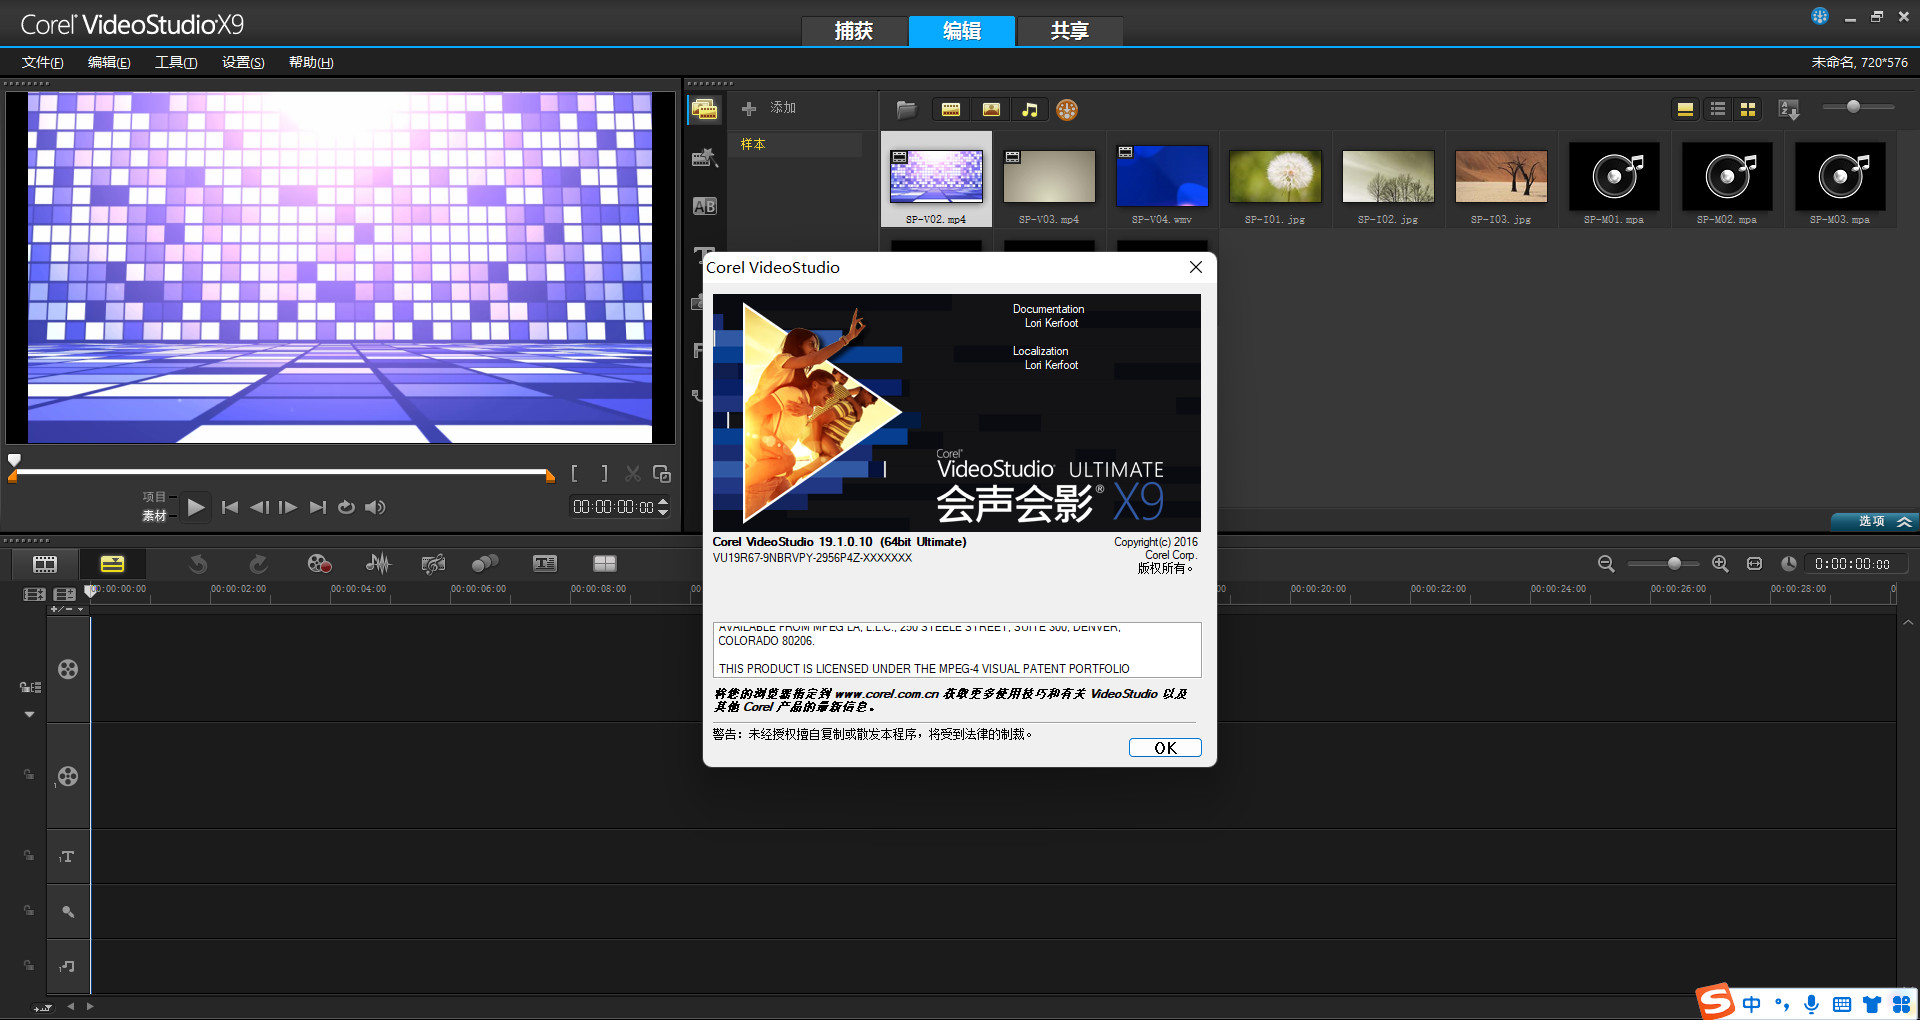The image size is (1920, 1020).
Task: Open the sound mixer icon
Action: 378,564
